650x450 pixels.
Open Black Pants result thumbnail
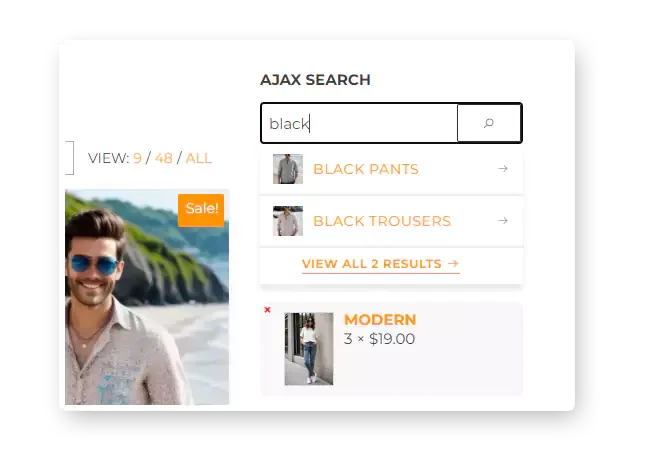[x=288, y=169]
